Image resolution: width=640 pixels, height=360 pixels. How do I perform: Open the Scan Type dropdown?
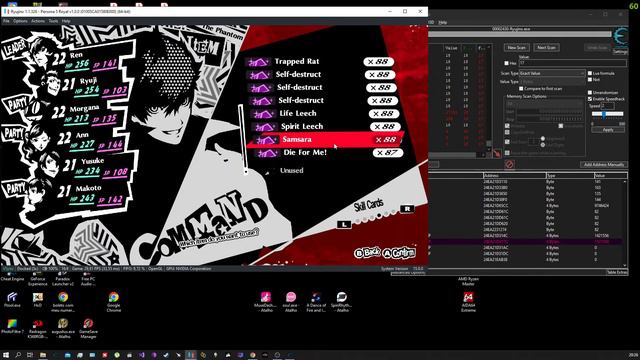pyautogui.click(x=552, y=73)
